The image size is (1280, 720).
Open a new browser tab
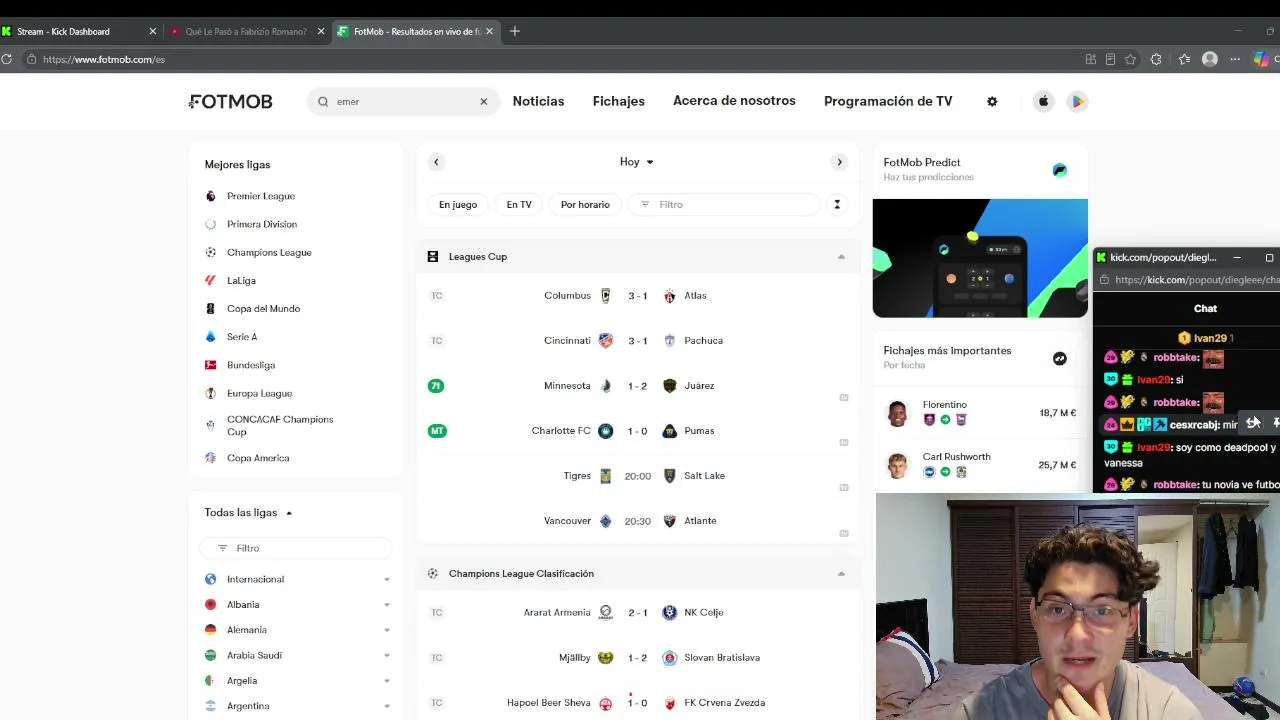[515, 31]
